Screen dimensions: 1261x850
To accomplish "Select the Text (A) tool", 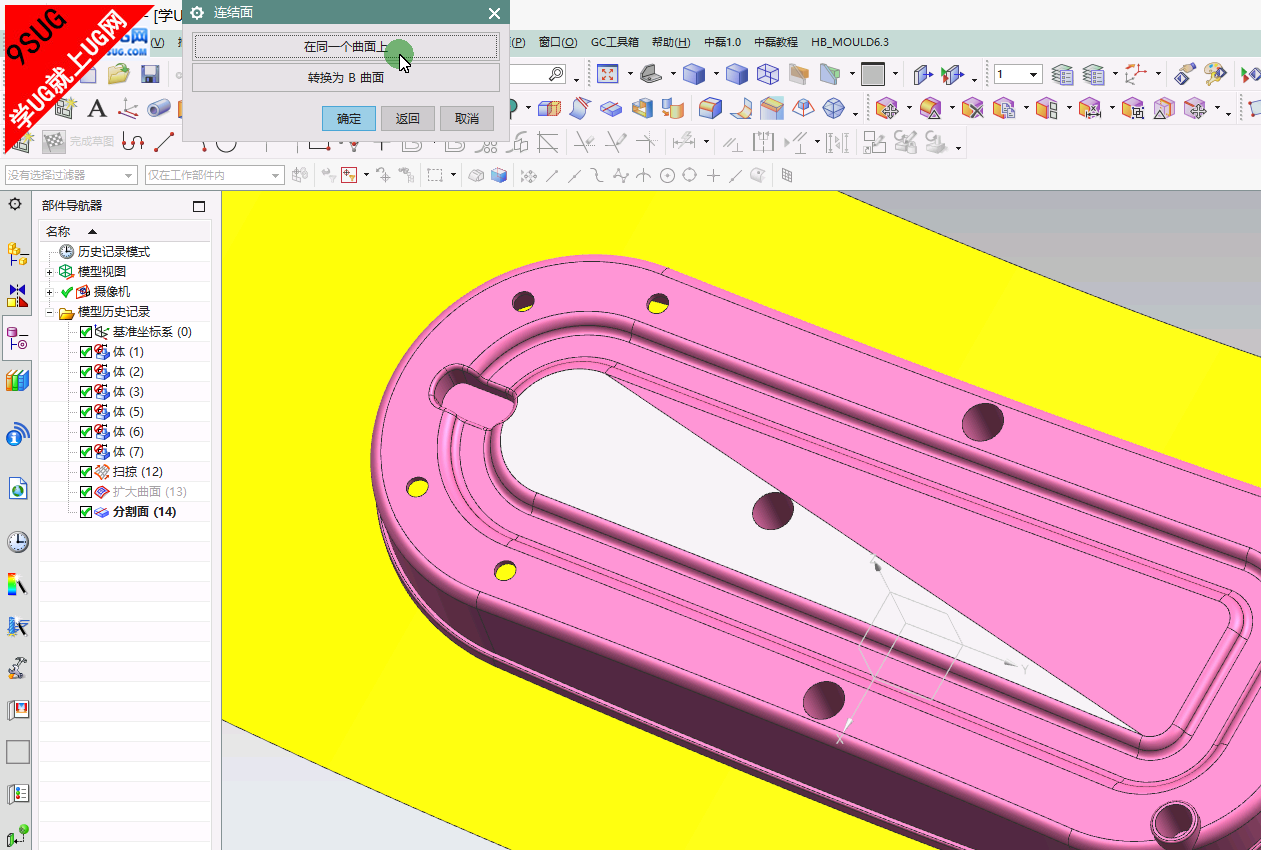I will [x=97, y=108].
